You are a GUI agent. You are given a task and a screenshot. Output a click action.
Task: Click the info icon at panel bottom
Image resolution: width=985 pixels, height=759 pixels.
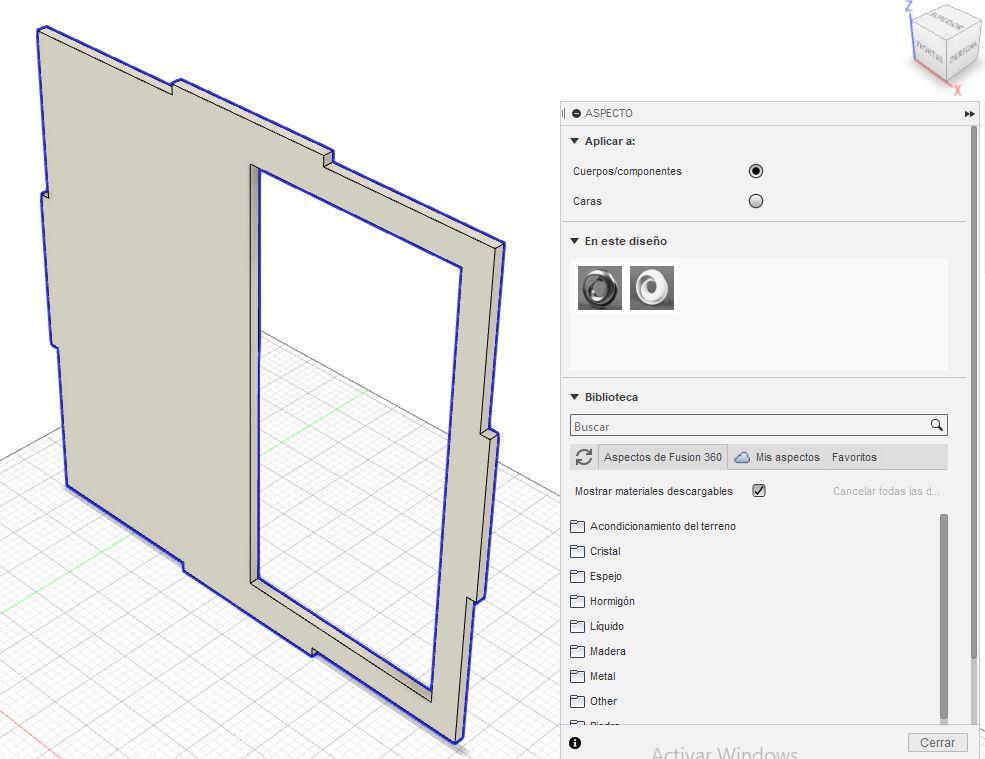pyautogui.click(x=575, y=743)
